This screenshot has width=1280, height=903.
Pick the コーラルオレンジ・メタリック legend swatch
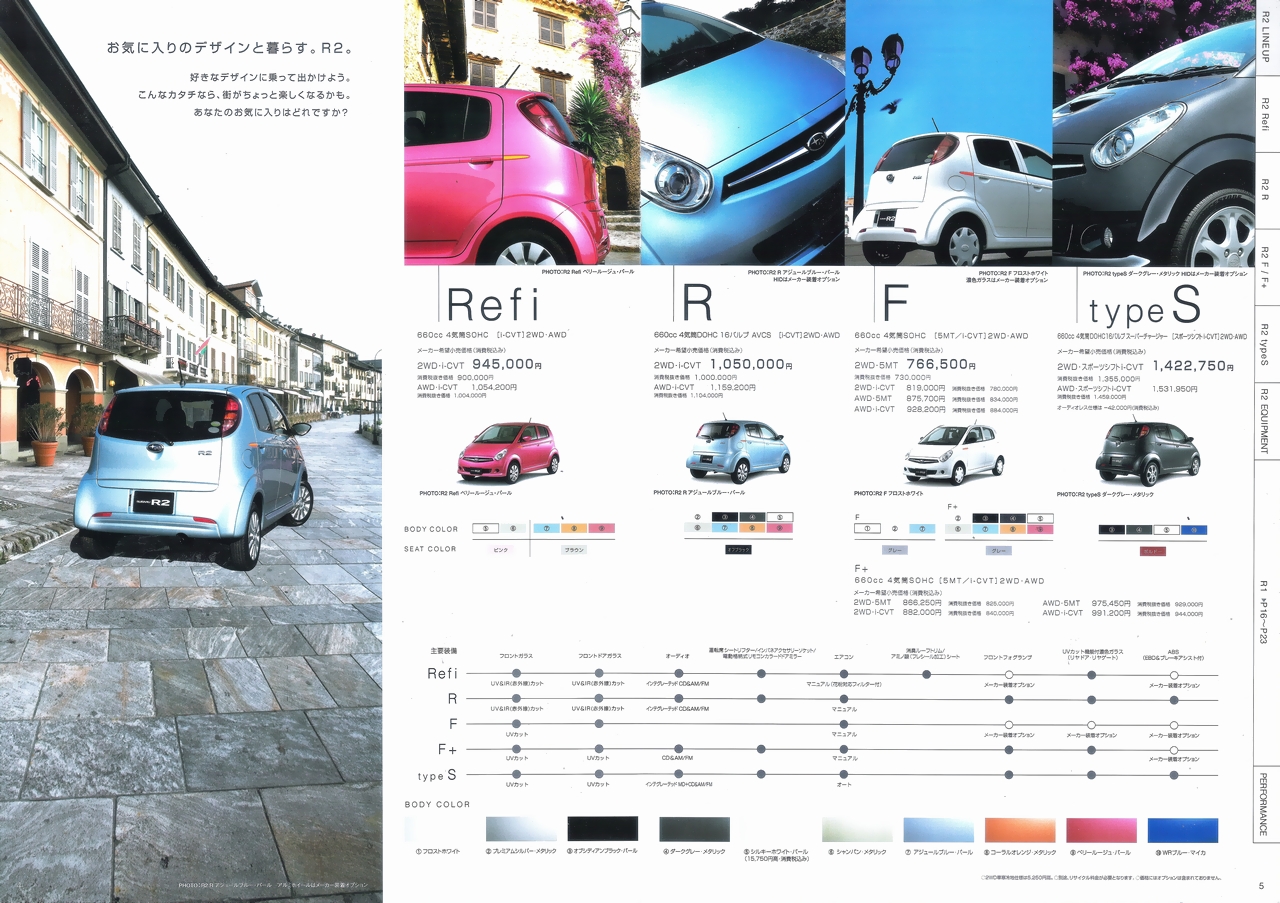(1020, 829)
